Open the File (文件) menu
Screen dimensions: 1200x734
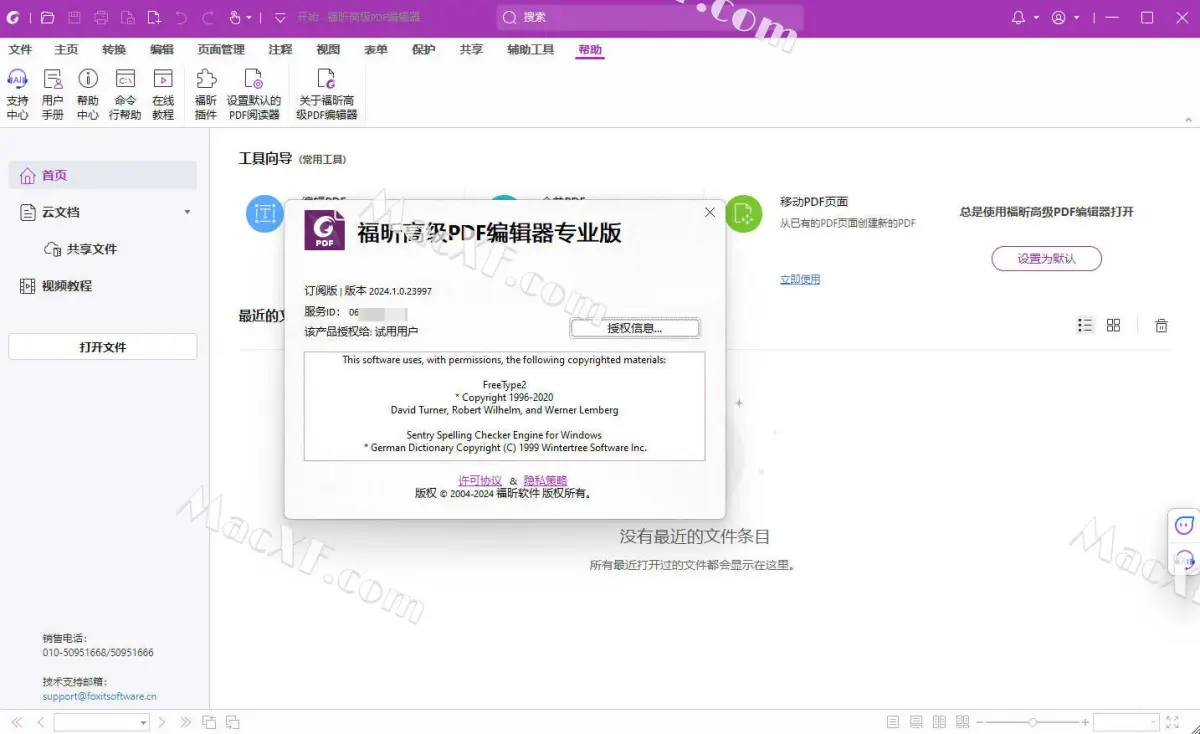click(20, 49)
